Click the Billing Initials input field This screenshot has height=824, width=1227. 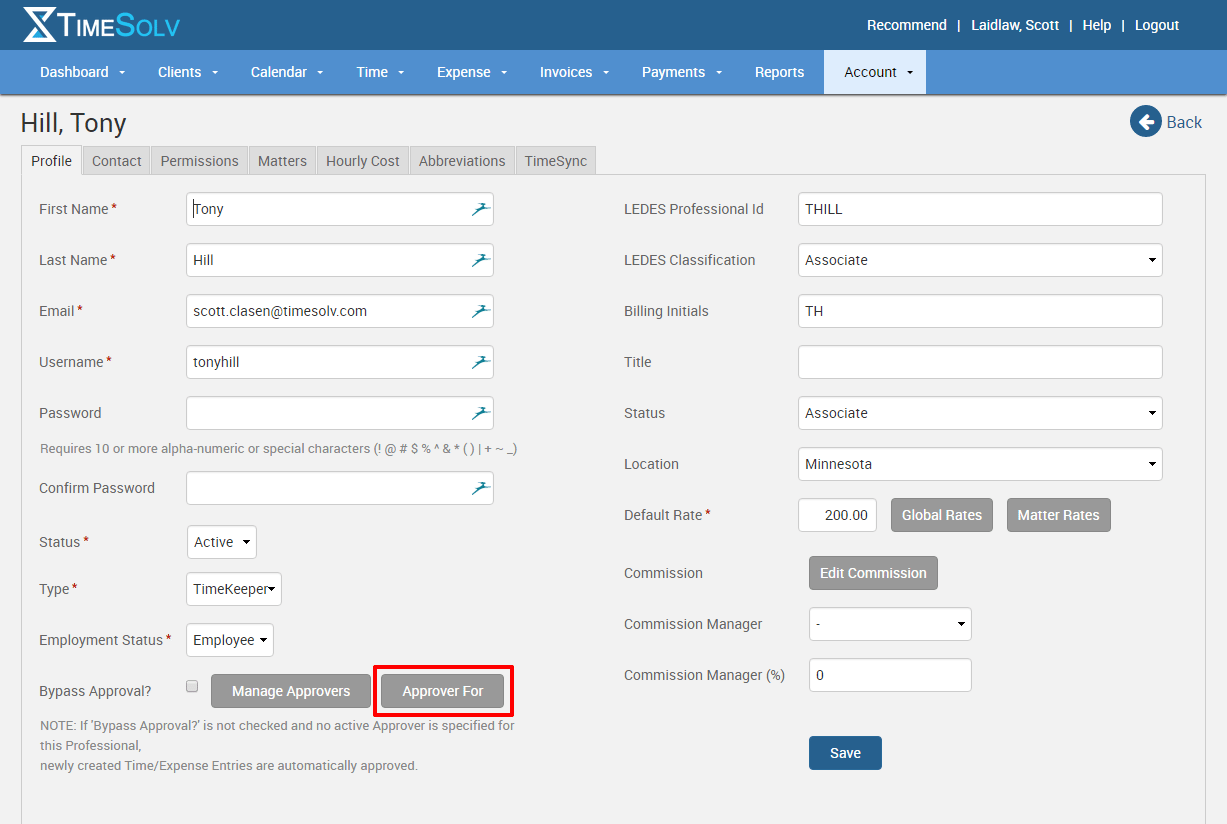(979, 311)
